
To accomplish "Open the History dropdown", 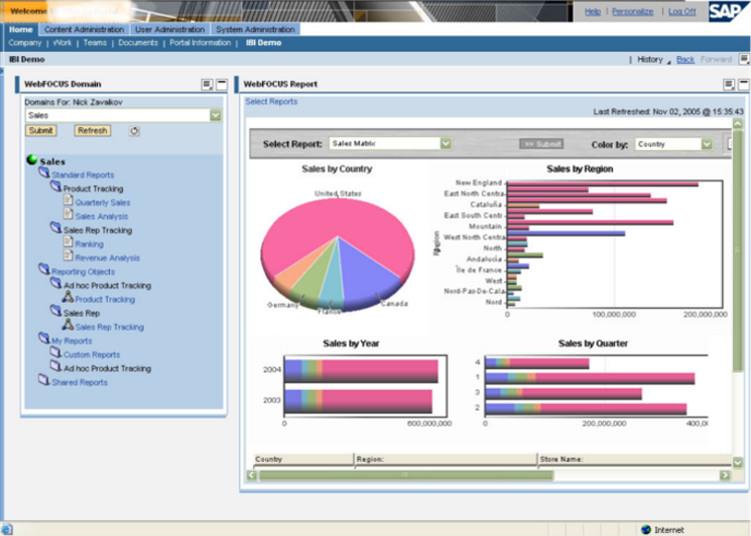I will [653, 59].
